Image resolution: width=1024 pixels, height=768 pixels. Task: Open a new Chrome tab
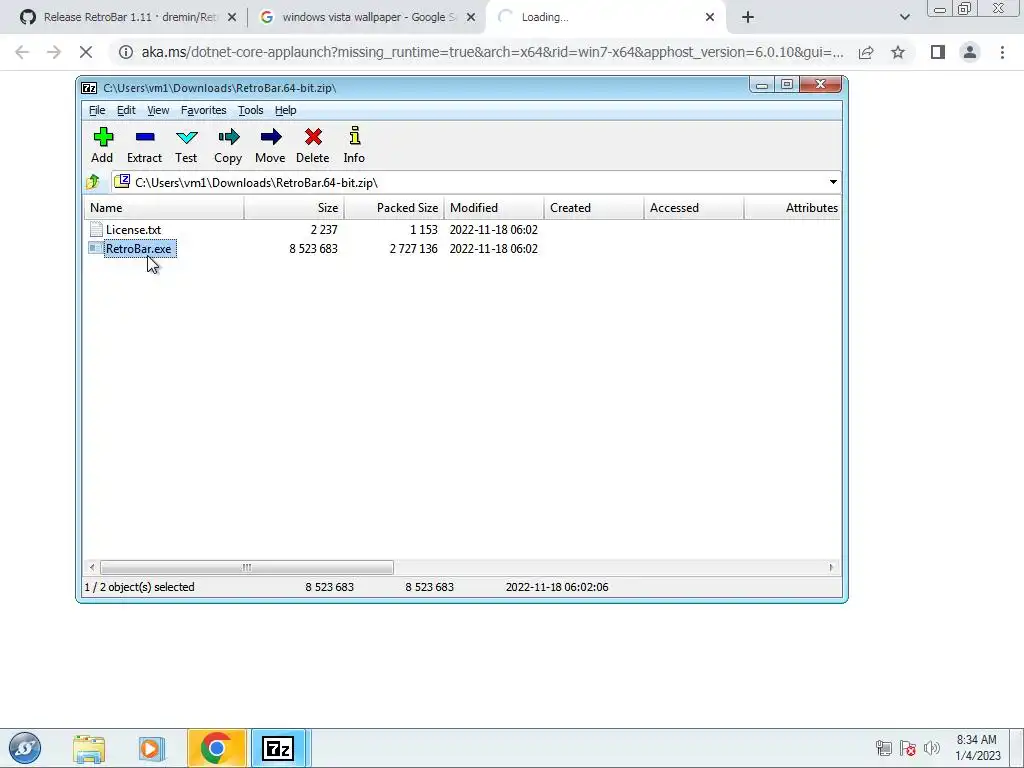[x=748, y=17]
